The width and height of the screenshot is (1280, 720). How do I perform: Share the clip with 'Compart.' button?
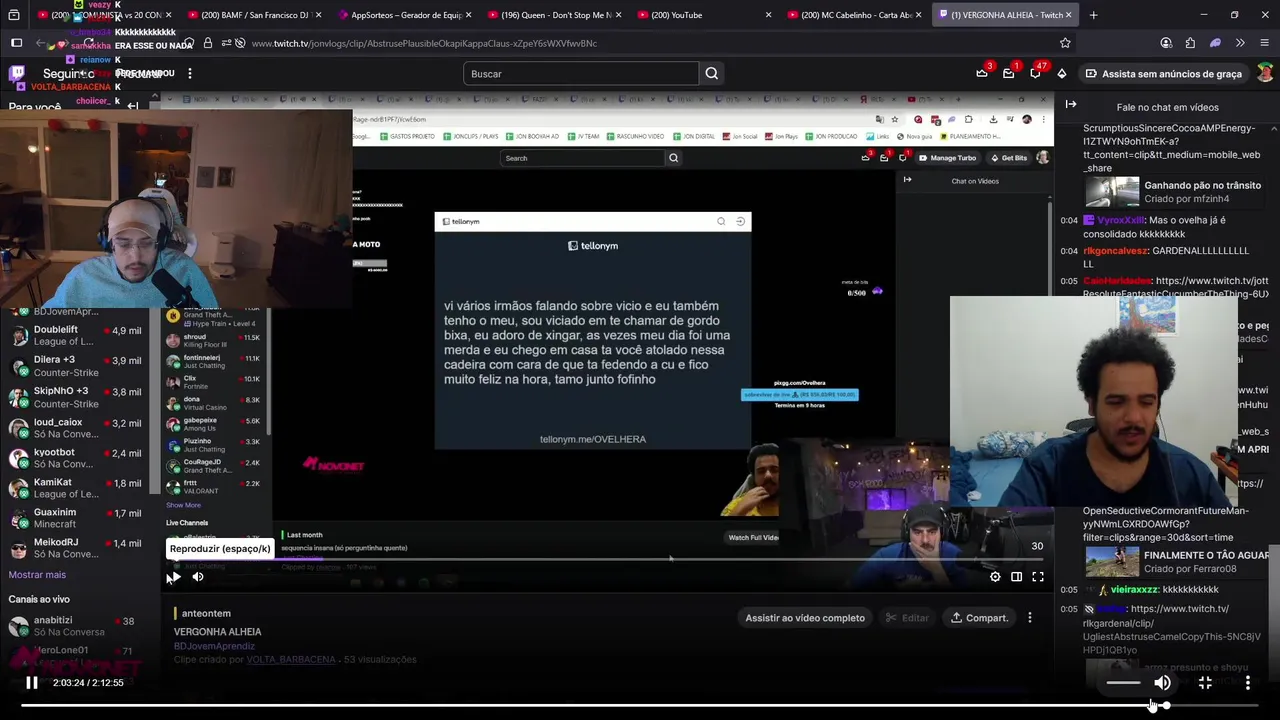(979, 618)
